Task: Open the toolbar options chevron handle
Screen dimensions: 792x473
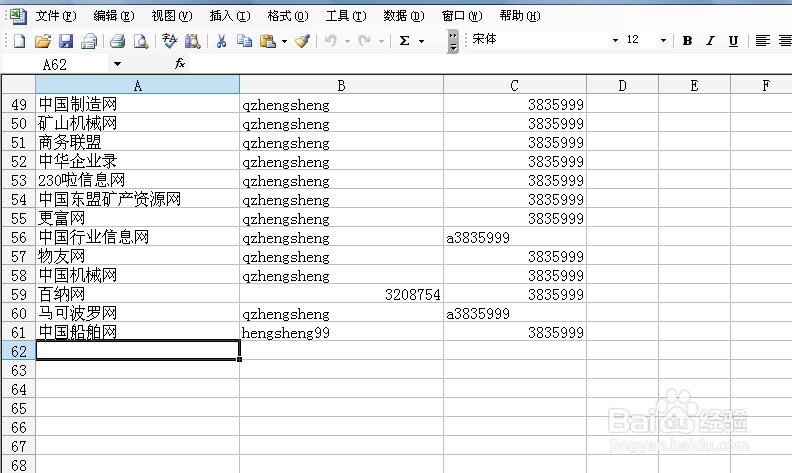Action: 453,41
